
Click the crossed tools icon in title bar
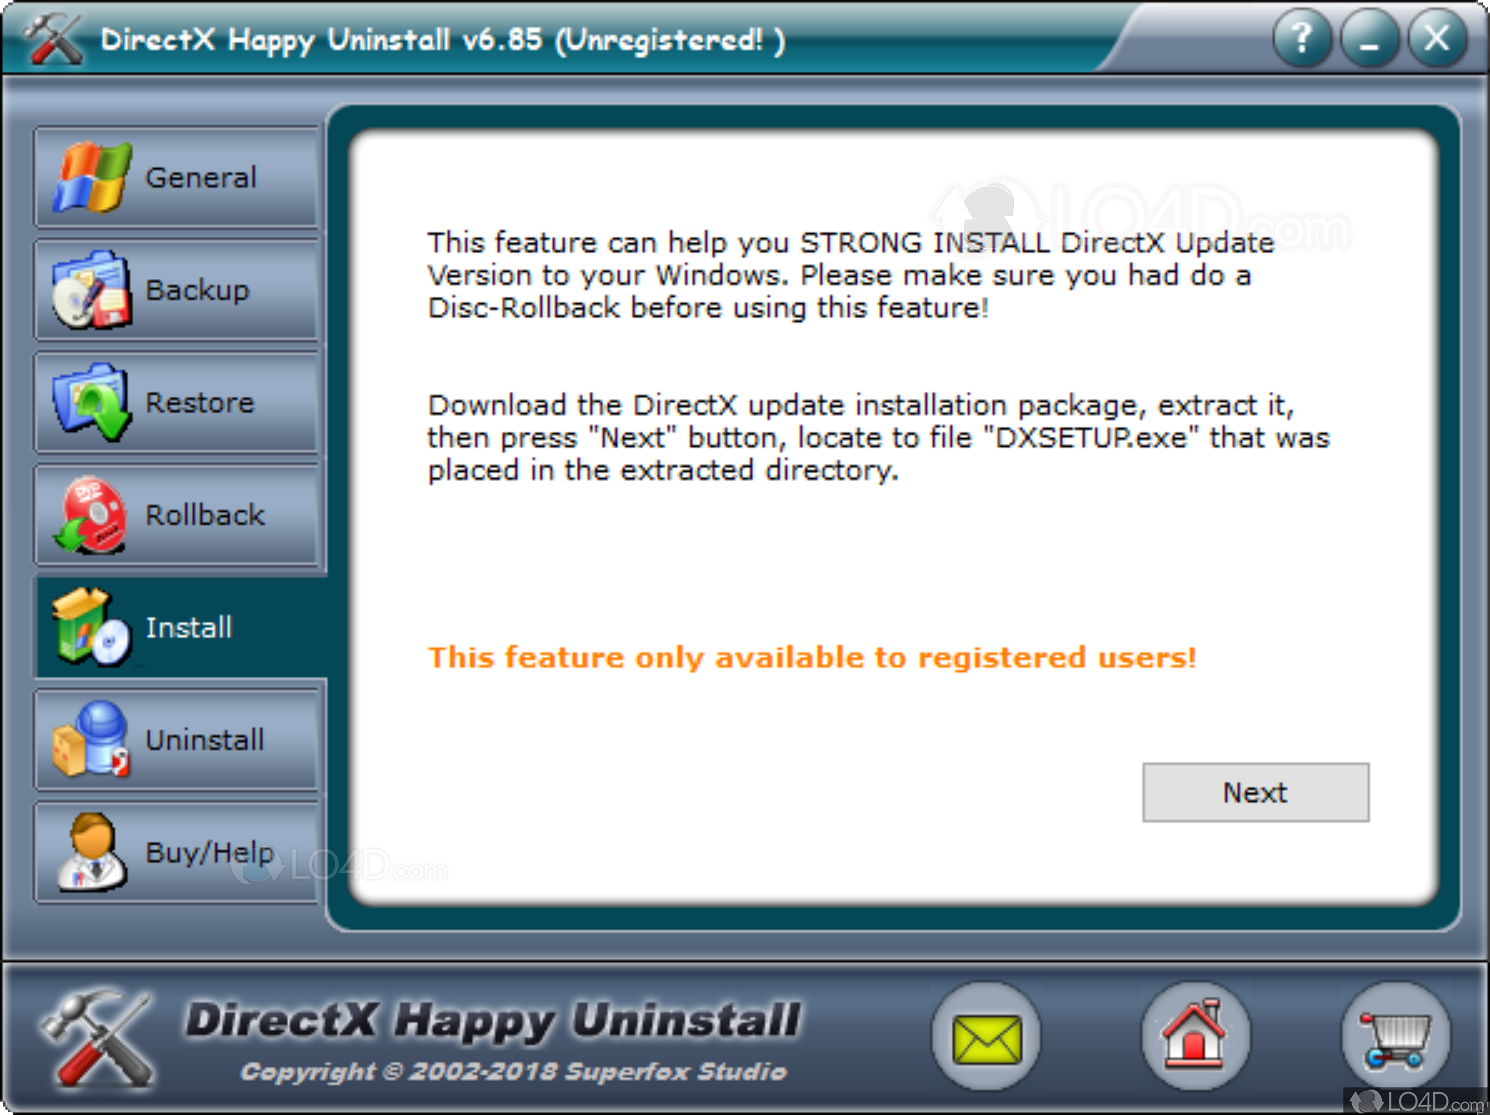click(x=54, y=39)
